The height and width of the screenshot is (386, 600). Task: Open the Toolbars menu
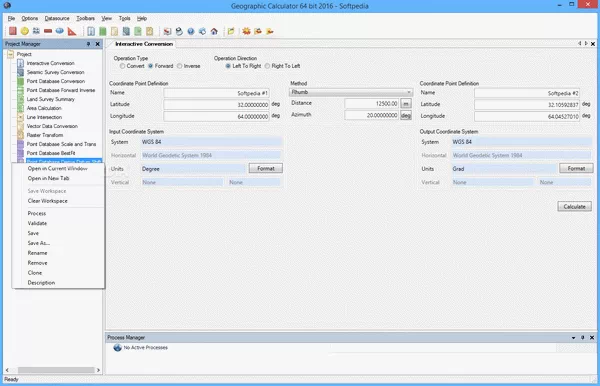85,18
